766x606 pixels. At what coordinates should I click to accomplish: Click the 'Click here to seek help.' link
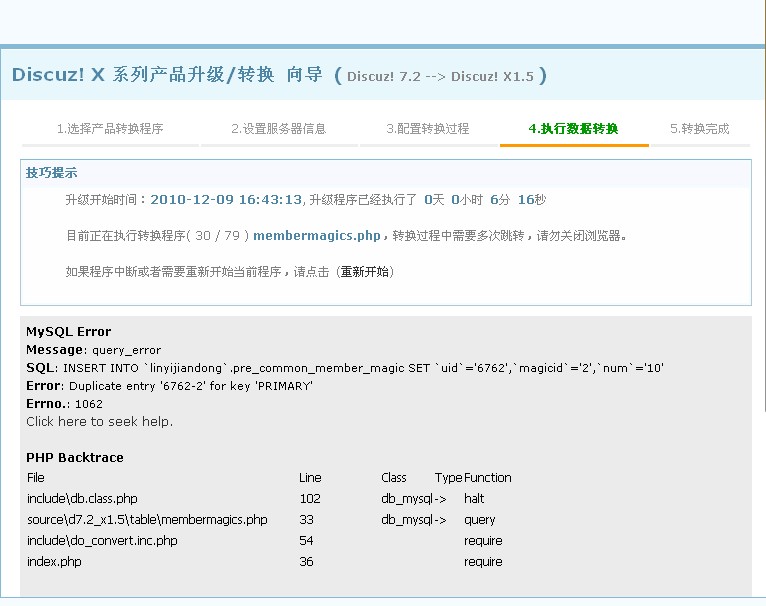(100, 422)
